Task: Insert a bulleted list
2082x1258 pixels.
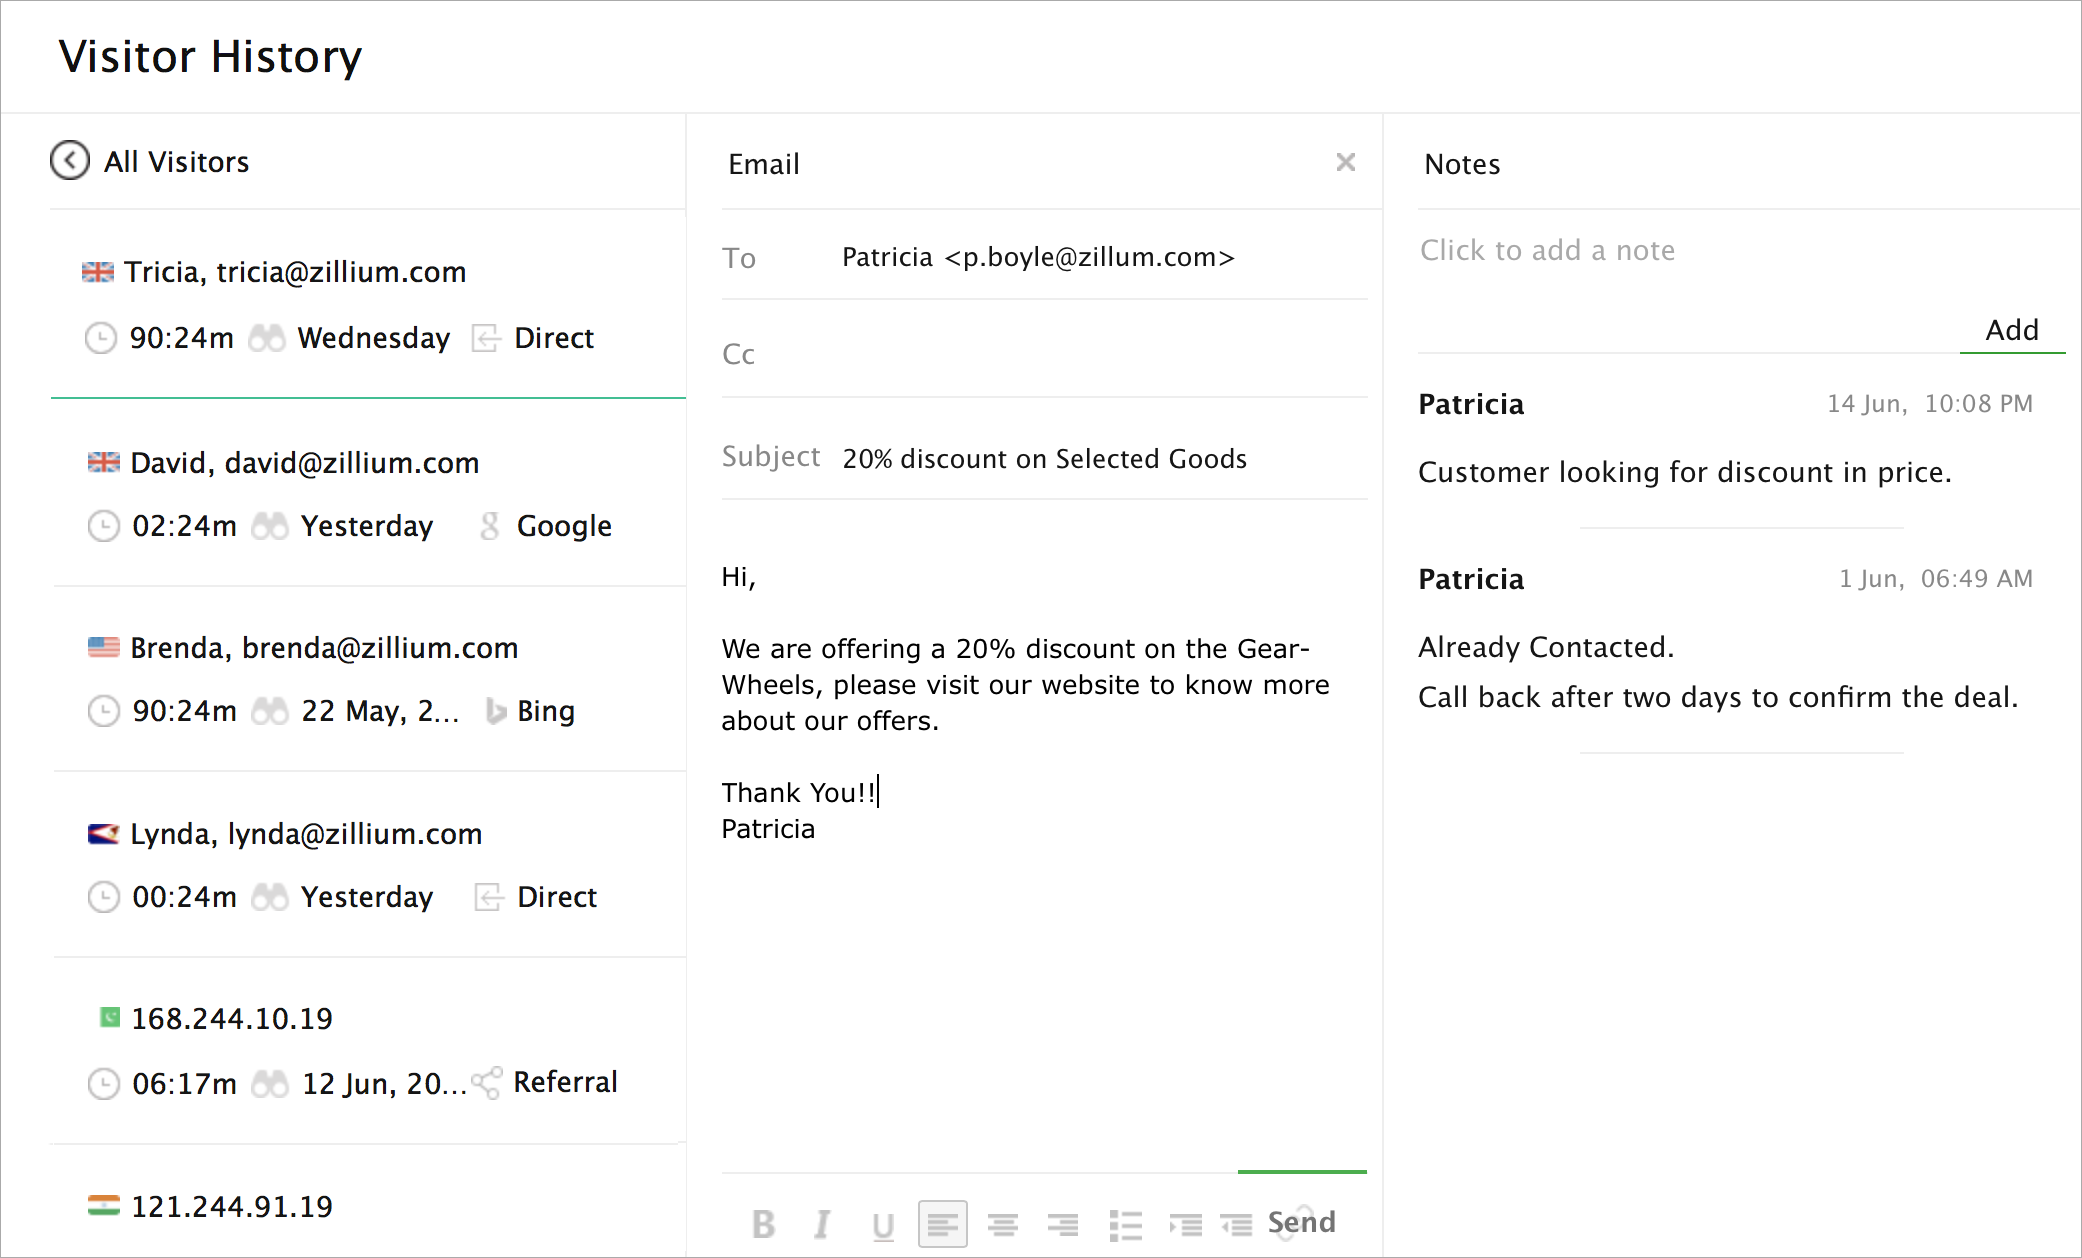Action: (1125, 1224)
